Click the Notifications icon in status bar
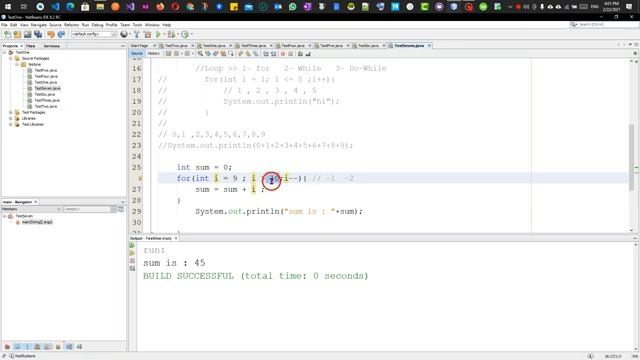This screenshot has height=360, width=640. (11, 356)
